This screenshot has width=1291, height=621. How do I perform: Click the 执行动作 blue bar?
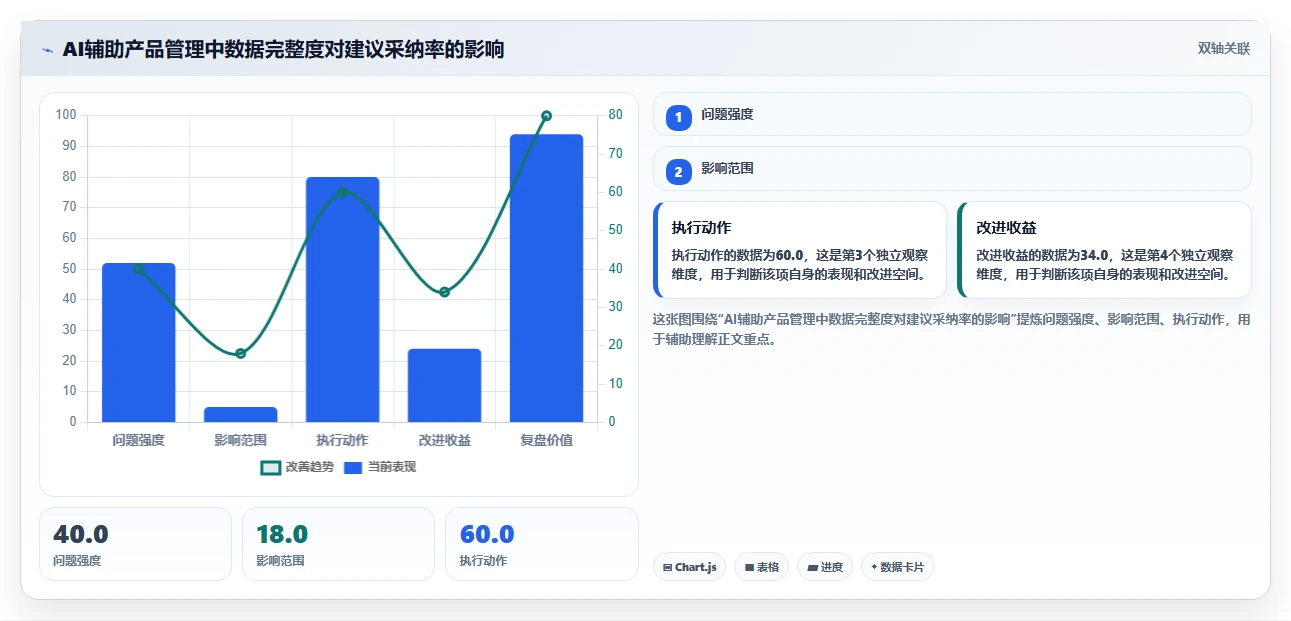[x=343, y=300]
